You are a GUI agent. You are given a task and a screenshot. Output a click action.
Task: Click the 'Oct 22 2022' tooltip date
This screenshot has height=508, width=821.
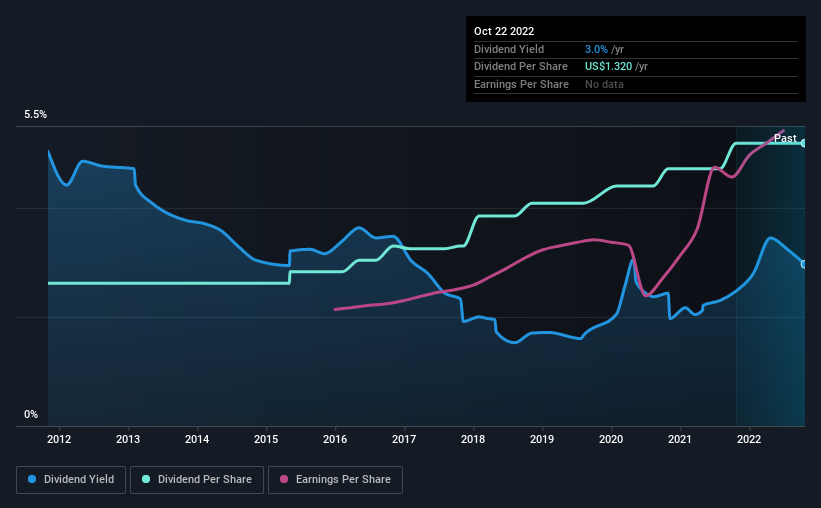504,31
